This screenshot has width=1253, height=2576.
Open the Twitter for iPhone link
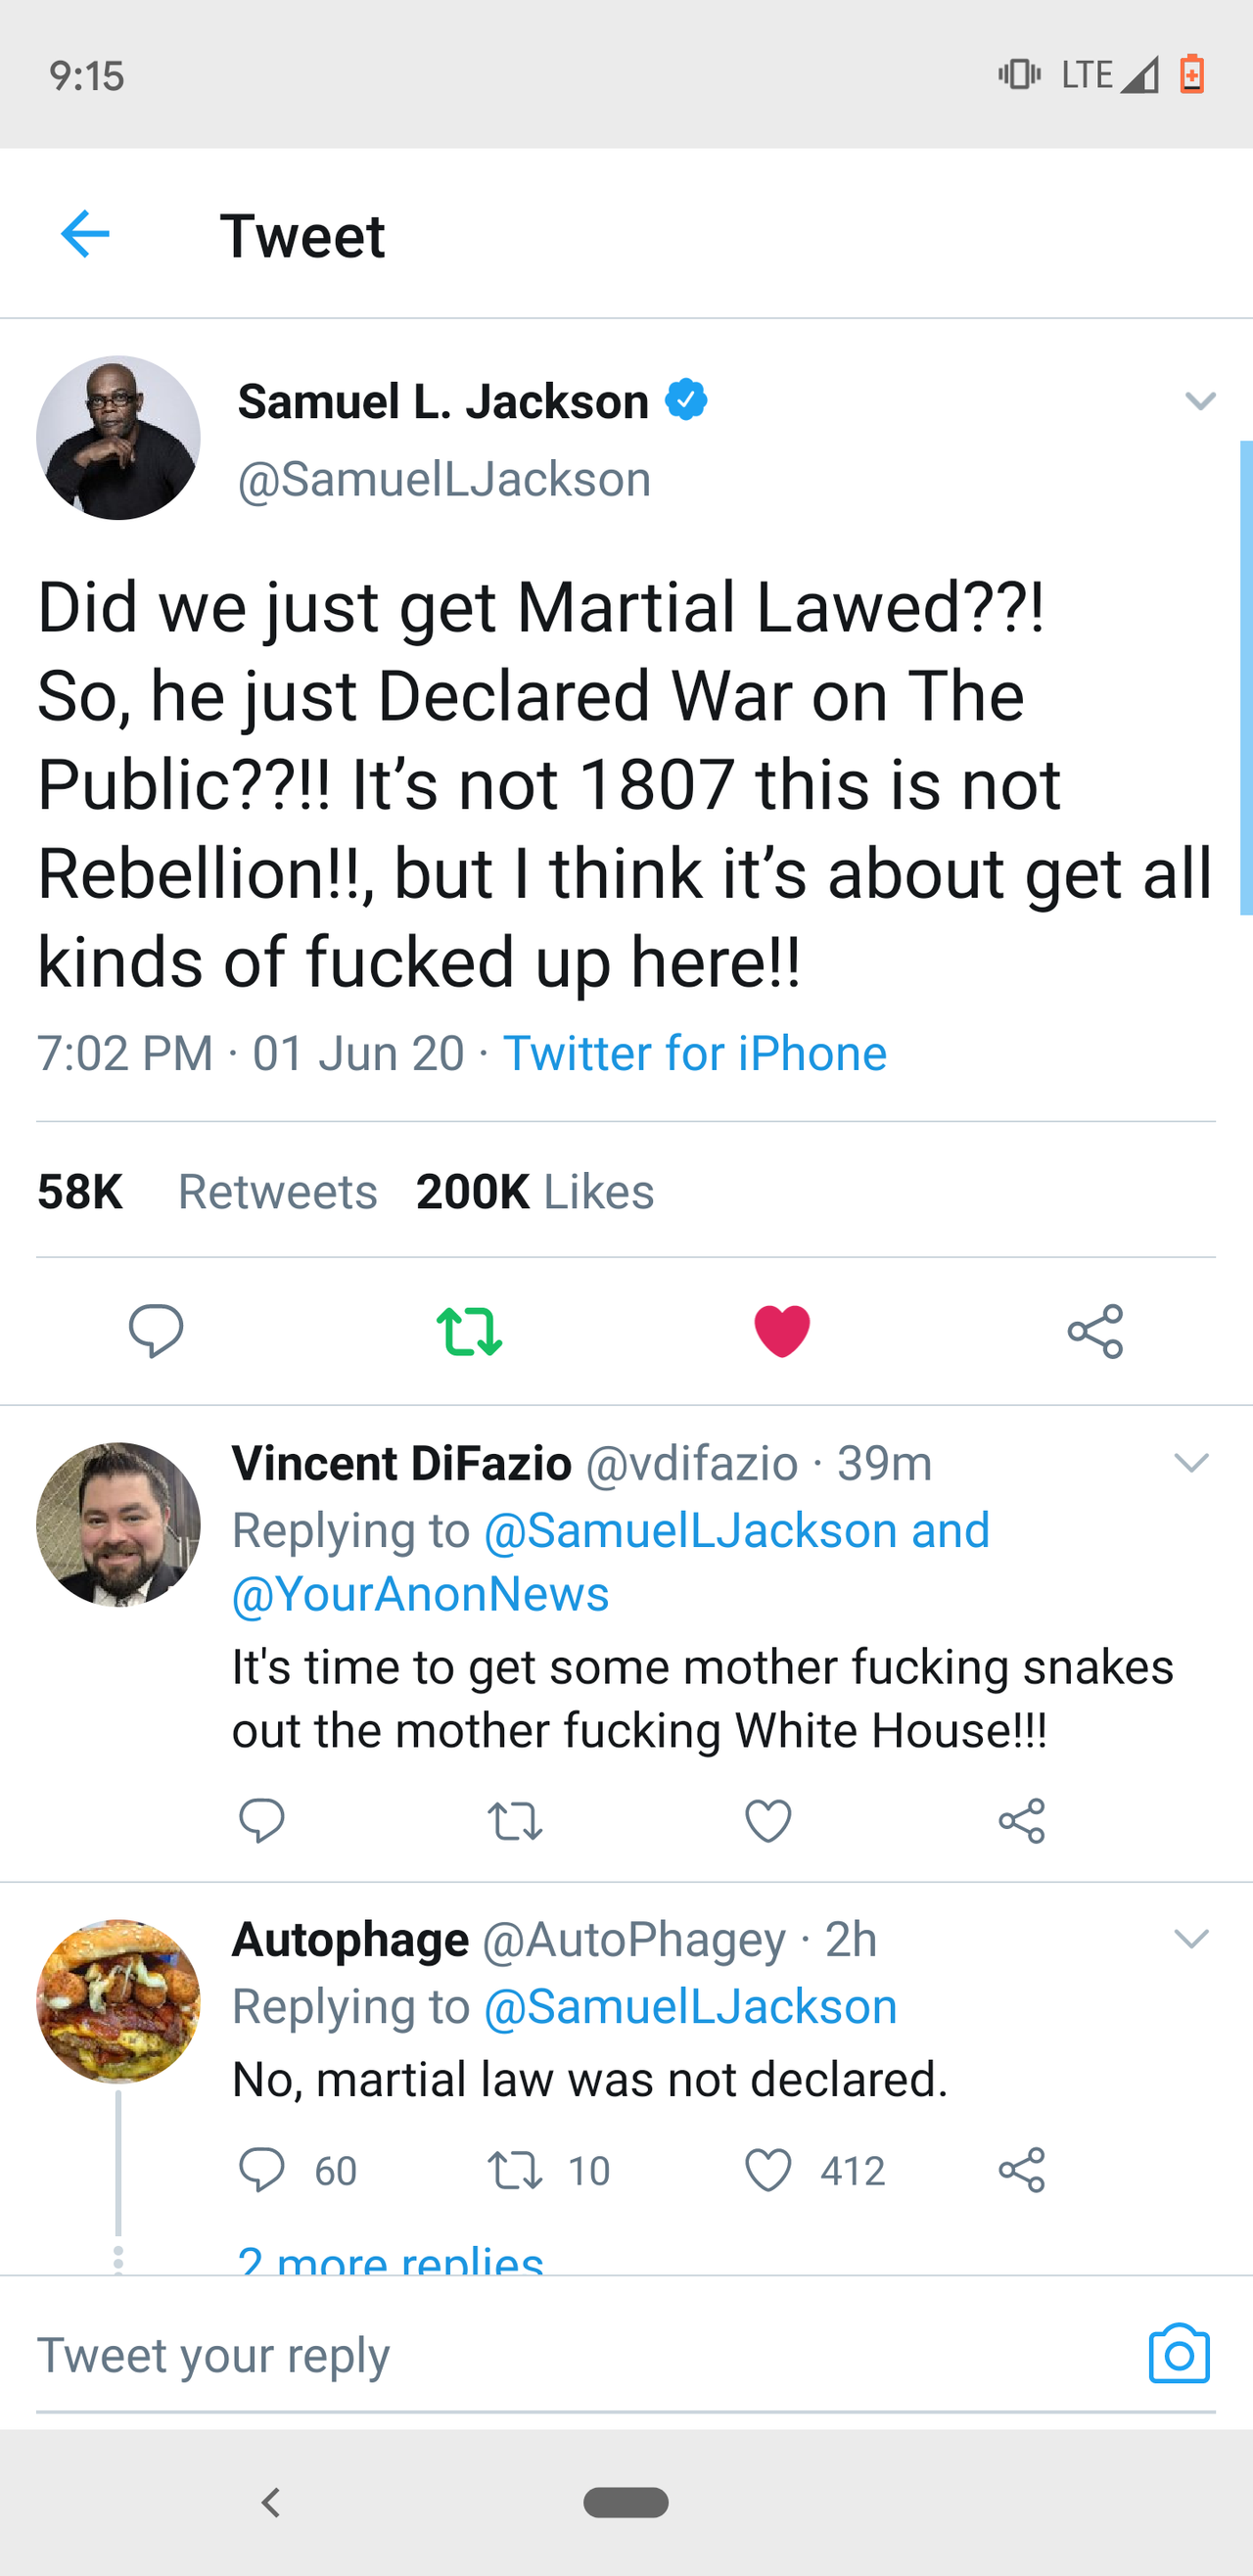695,1053
